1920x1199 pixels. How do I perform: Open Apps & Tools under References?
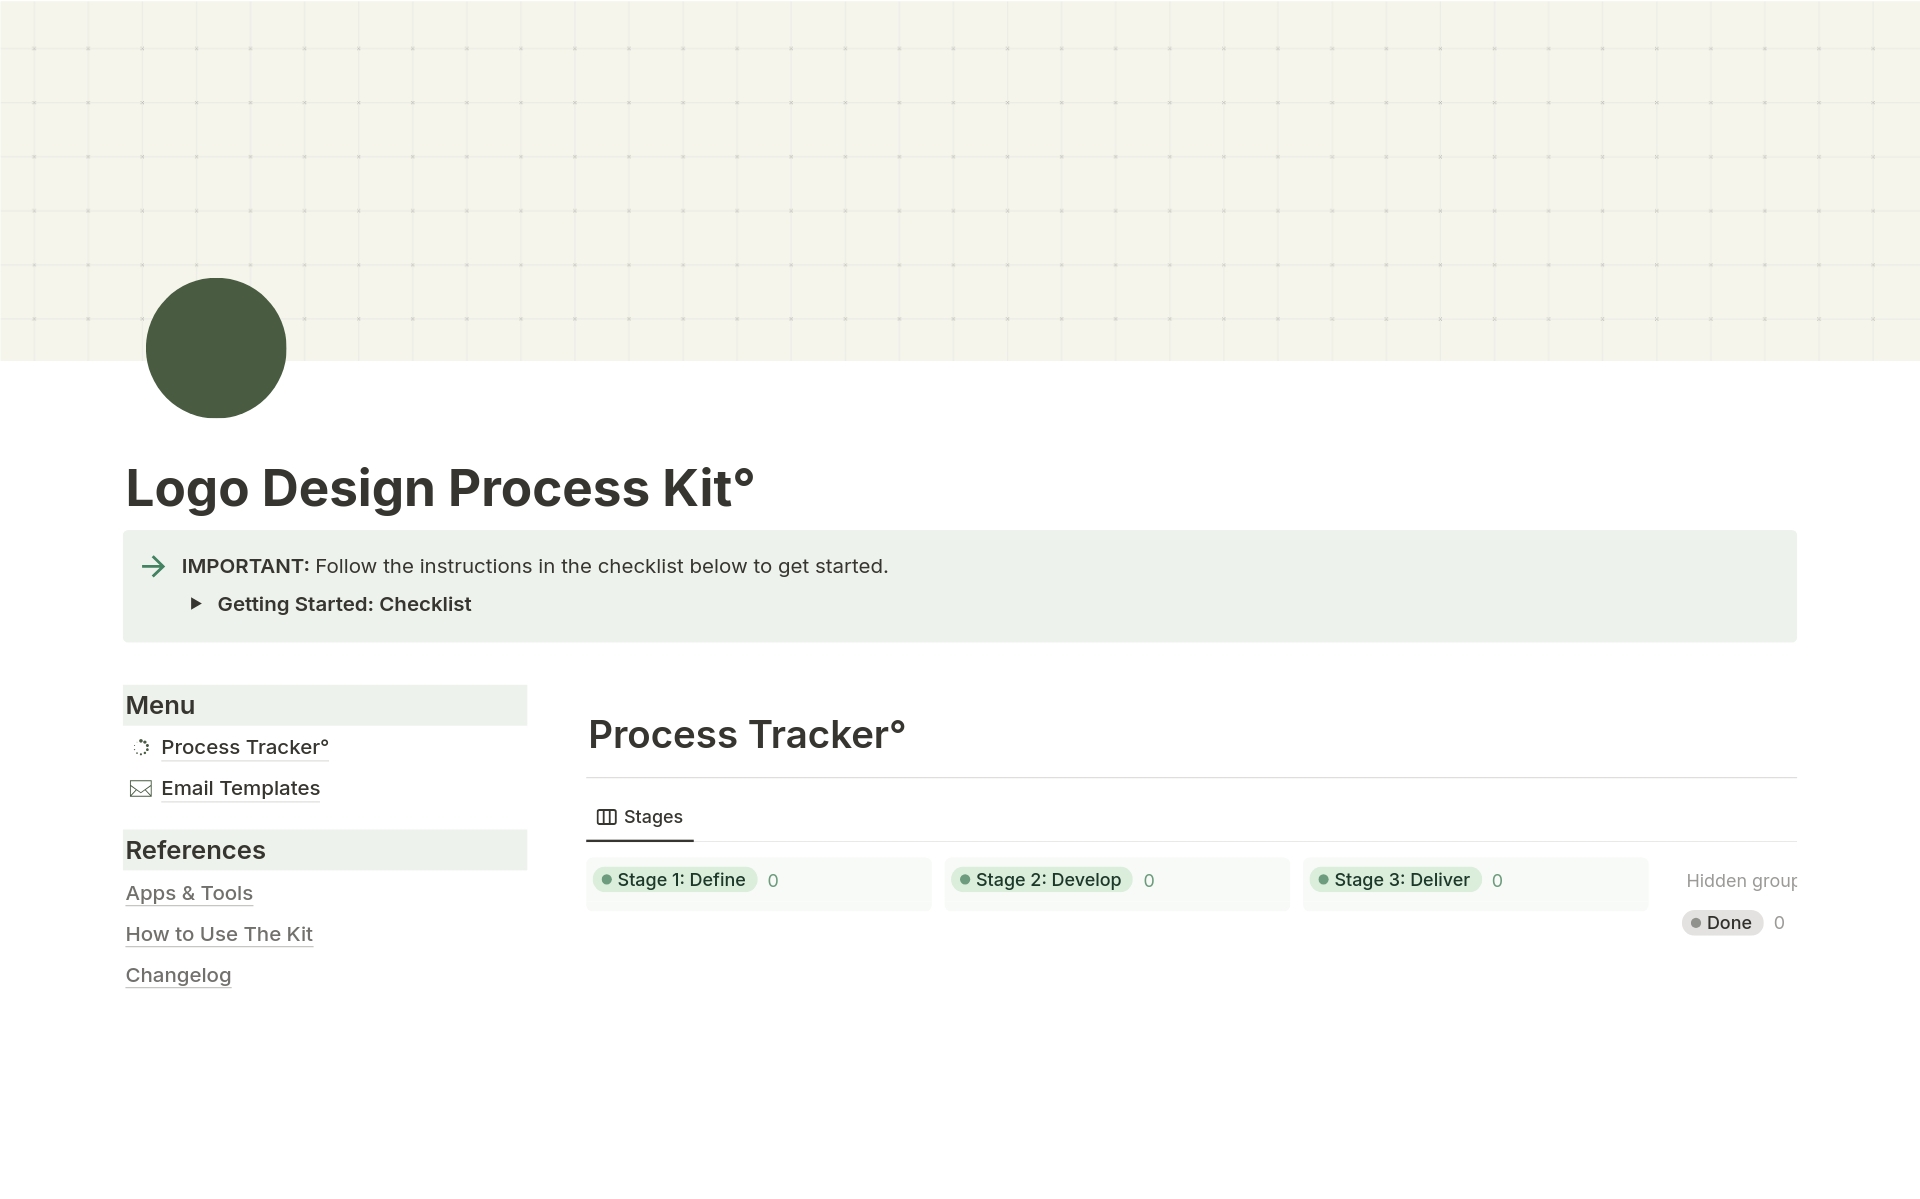189,893
